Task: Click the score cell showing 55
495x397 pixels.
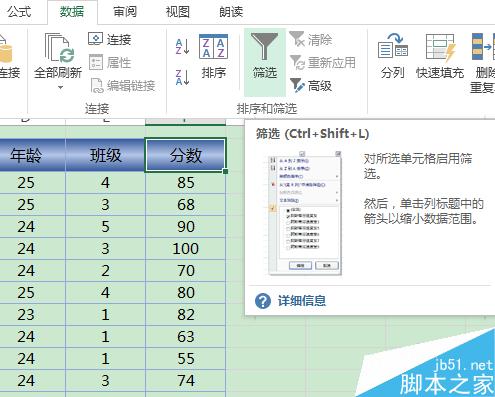Action: (186, 359)
